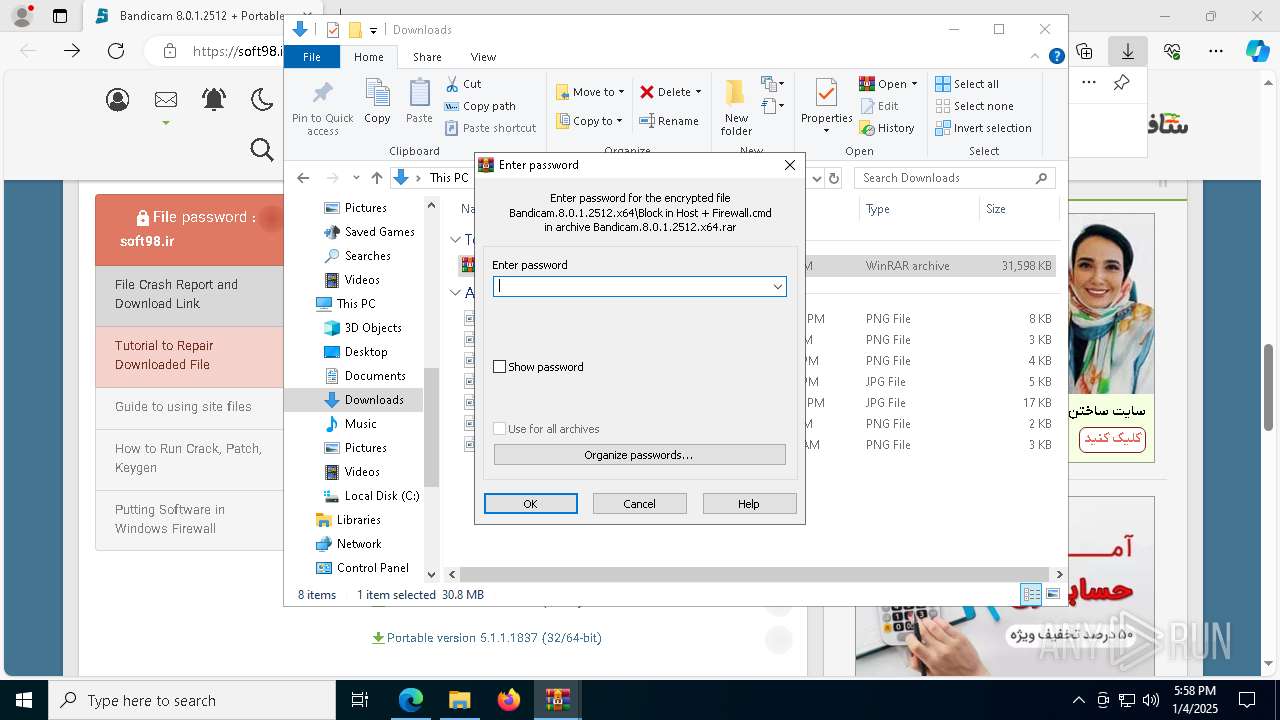Click the Explorer help question icon
This screenshot has height=720, width=1280.
[1056, 57]
